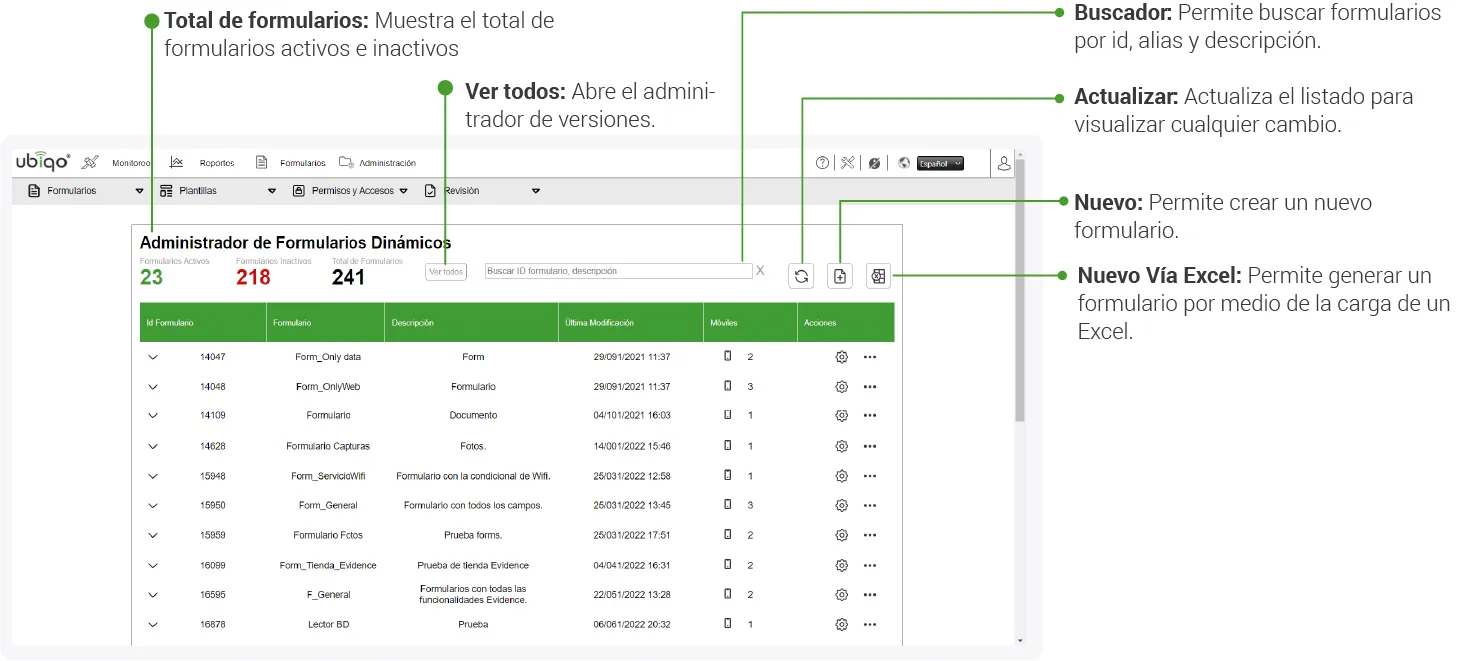Open settings gear for form 14047
Image resolution: width=1464 pixels, height=661 pixels.
pyautogui.click(x=842, y=357)
